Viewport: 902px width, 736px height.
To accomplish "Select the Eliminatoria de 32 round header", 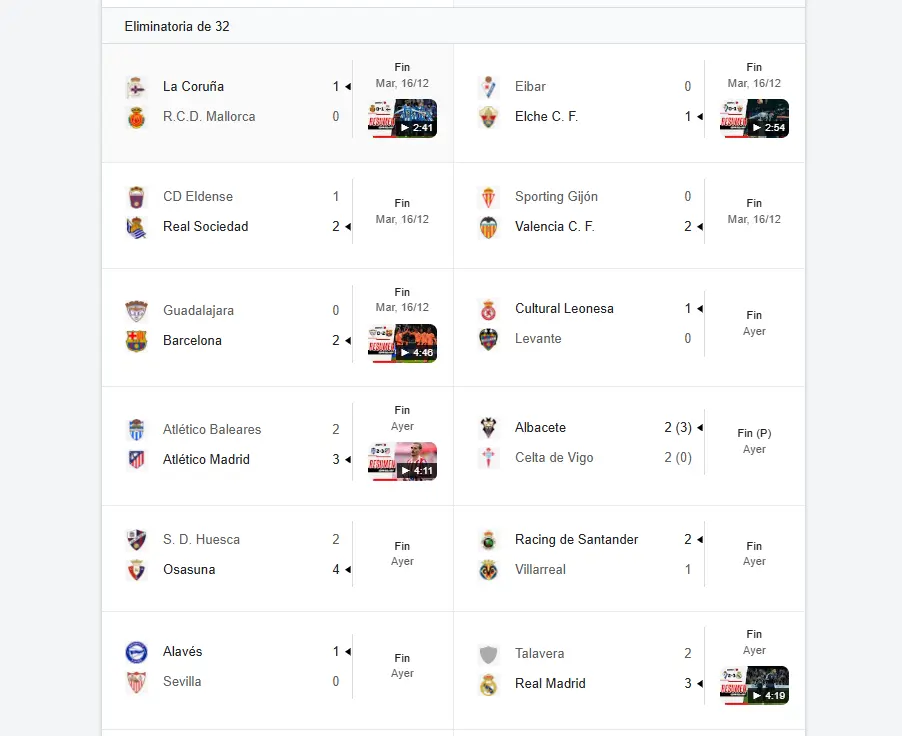I will click(x=177, y=26).
